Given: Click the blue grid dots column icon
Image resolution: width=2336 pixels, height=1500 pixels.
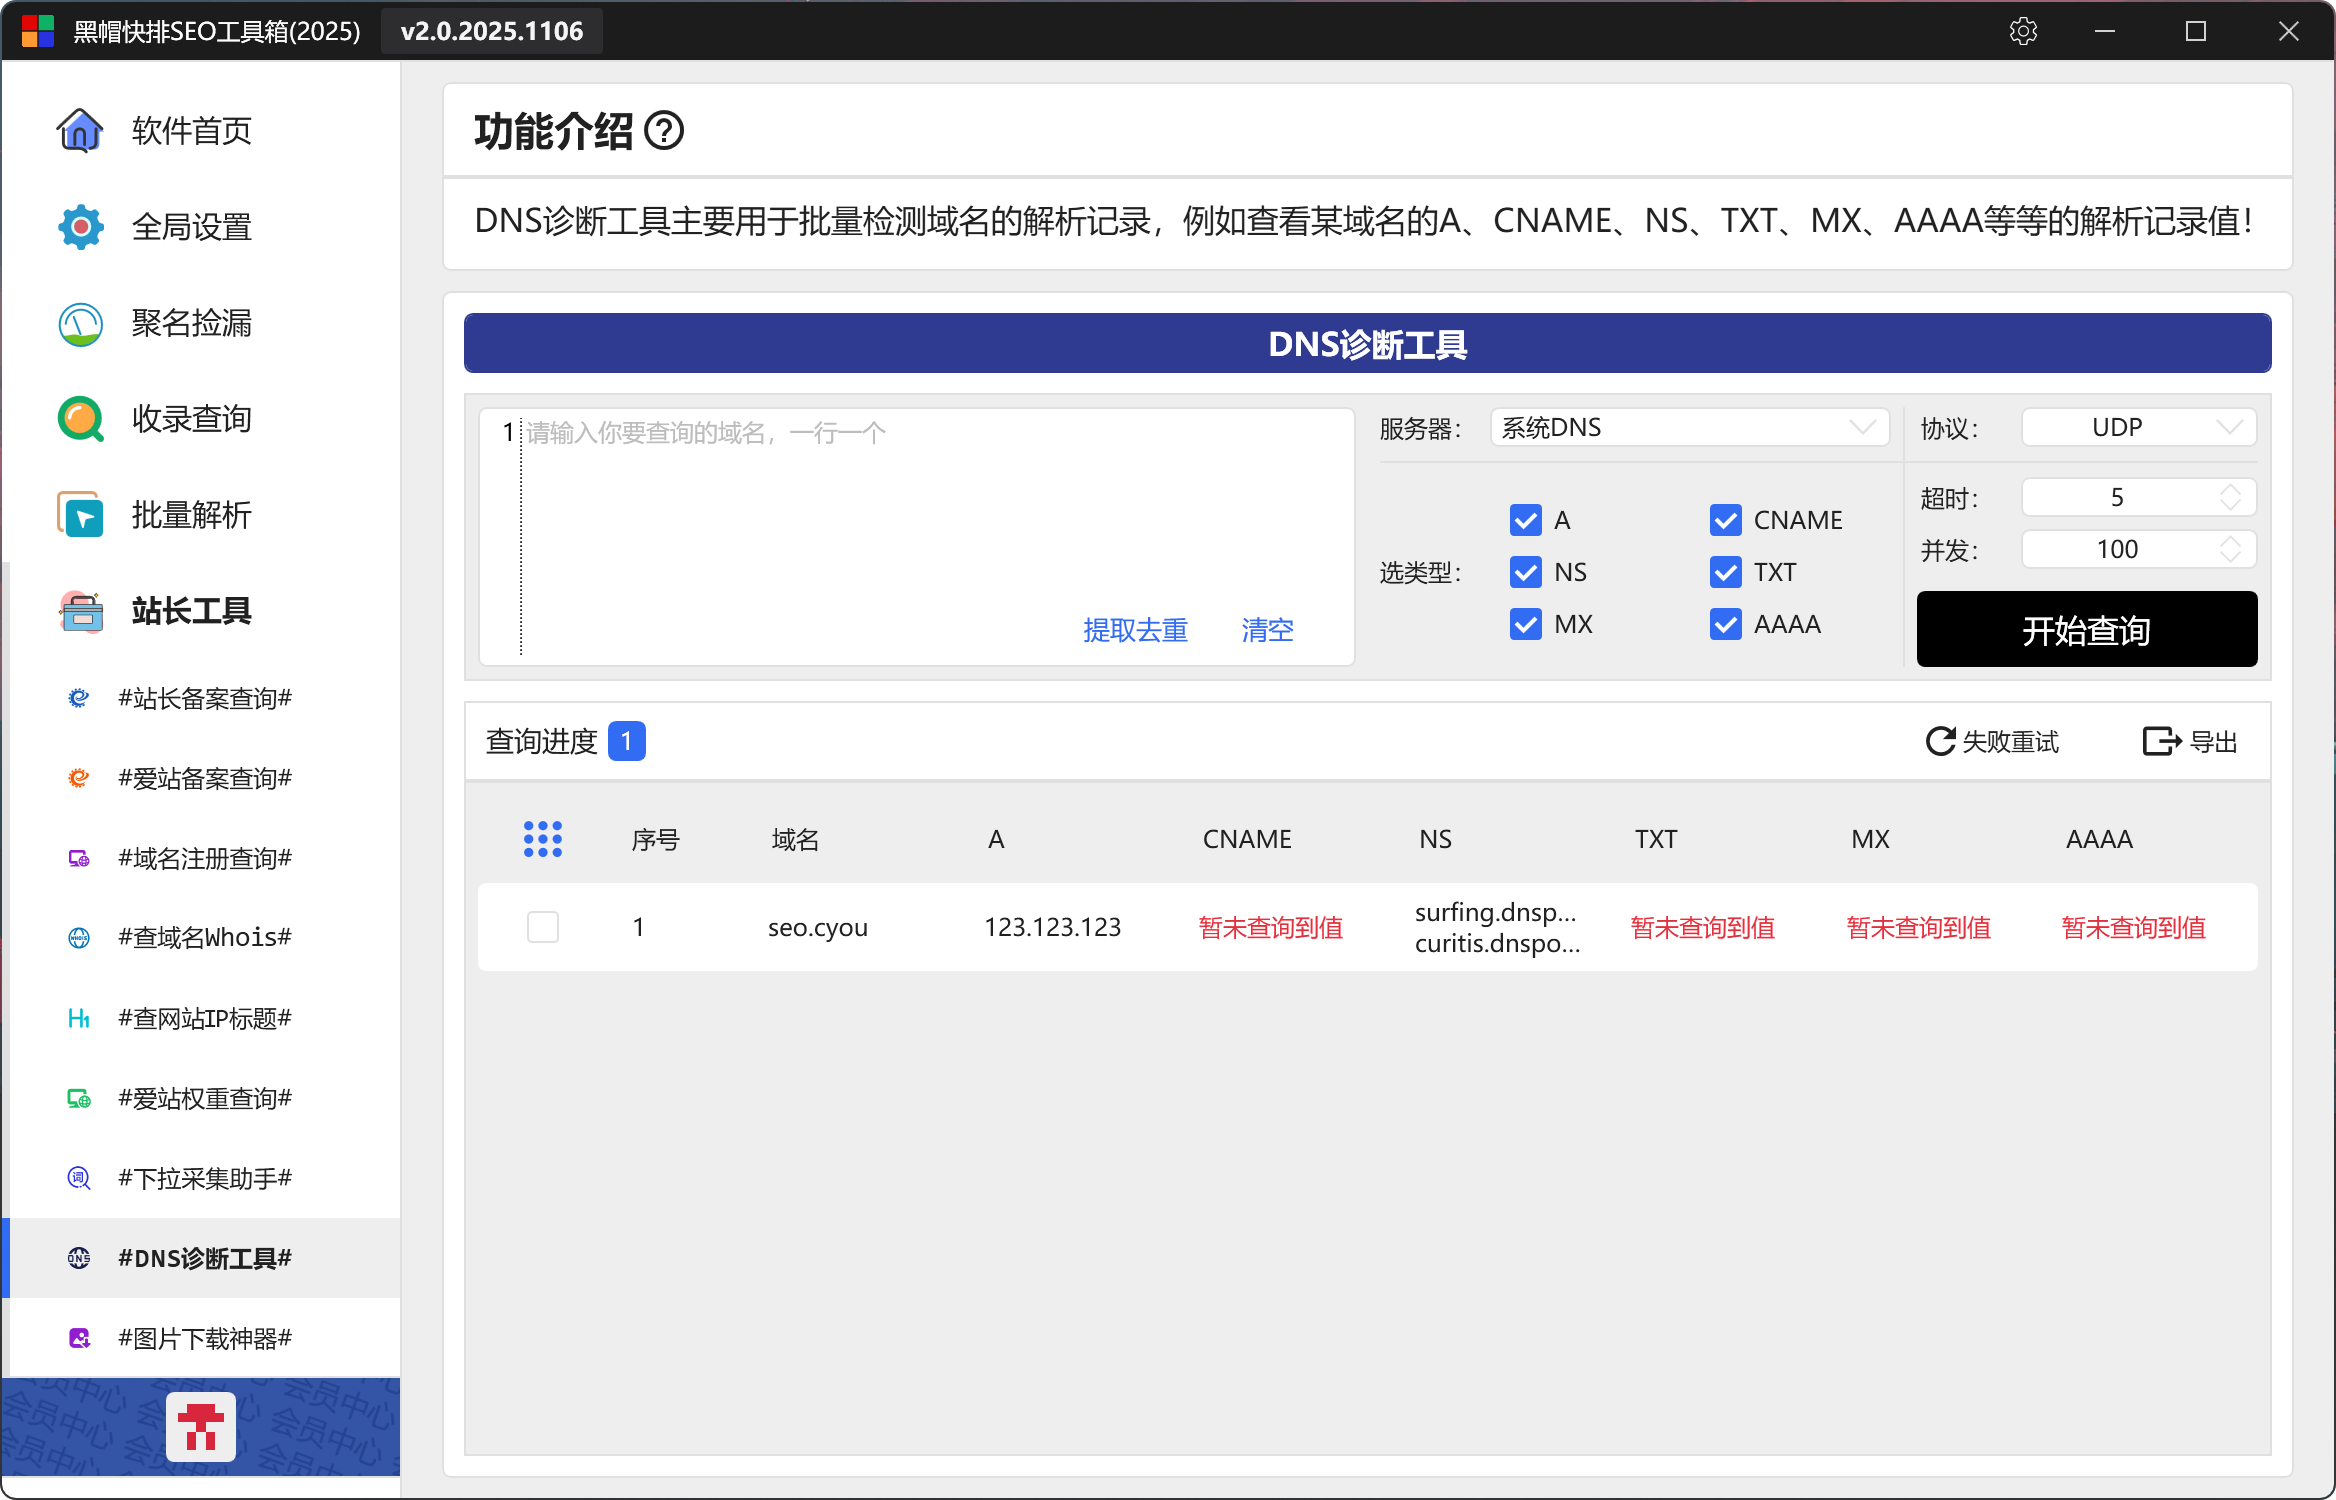Looking at the screenshot, I should point(543,839).
